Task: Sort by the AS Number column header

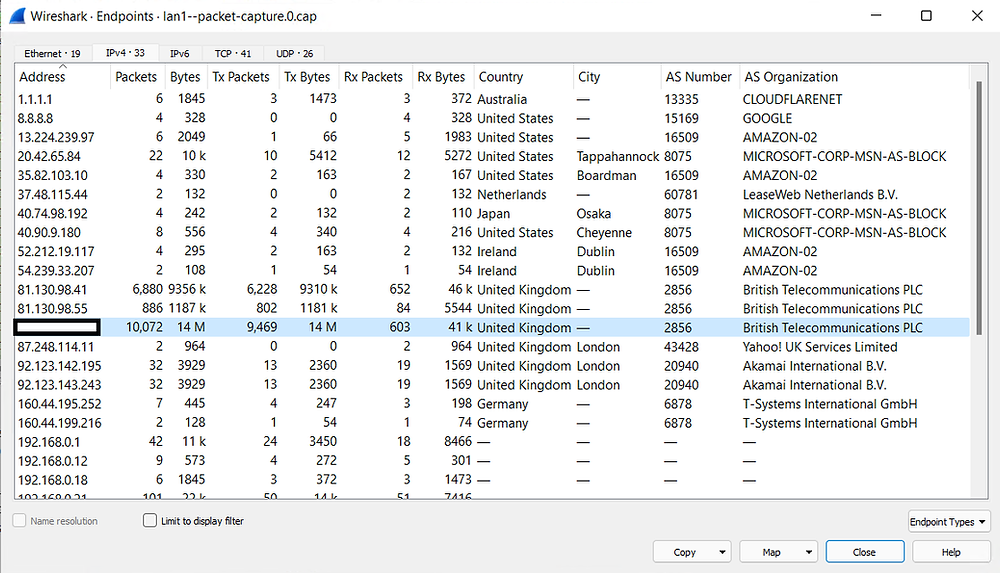Action: click(698, 77)
